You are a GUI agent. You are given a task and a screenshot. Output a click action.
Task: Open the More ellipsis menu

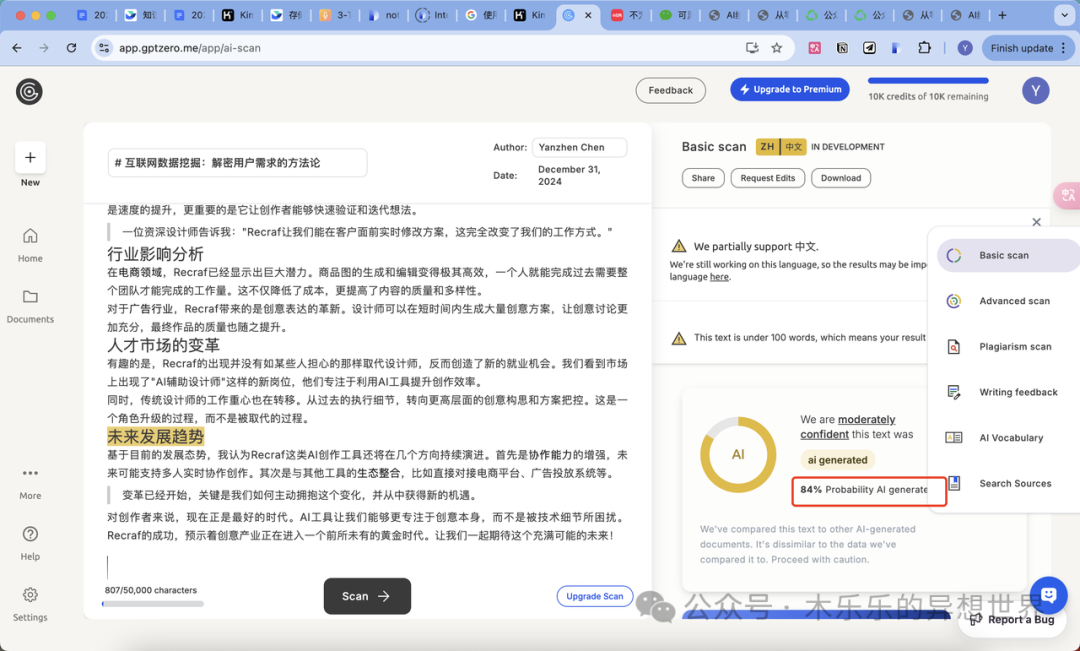point(30,473)
